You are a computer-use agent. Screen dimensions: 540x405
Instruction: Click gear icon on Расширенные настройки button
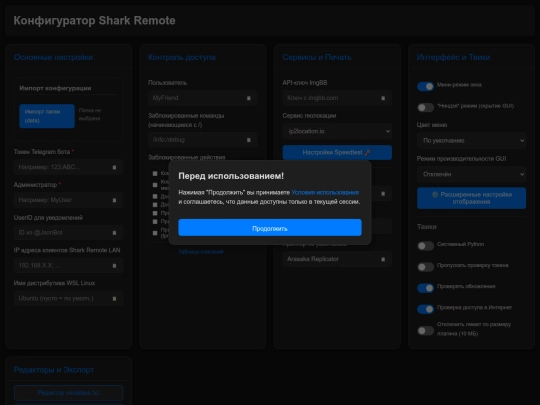click(x=435, y=195)
